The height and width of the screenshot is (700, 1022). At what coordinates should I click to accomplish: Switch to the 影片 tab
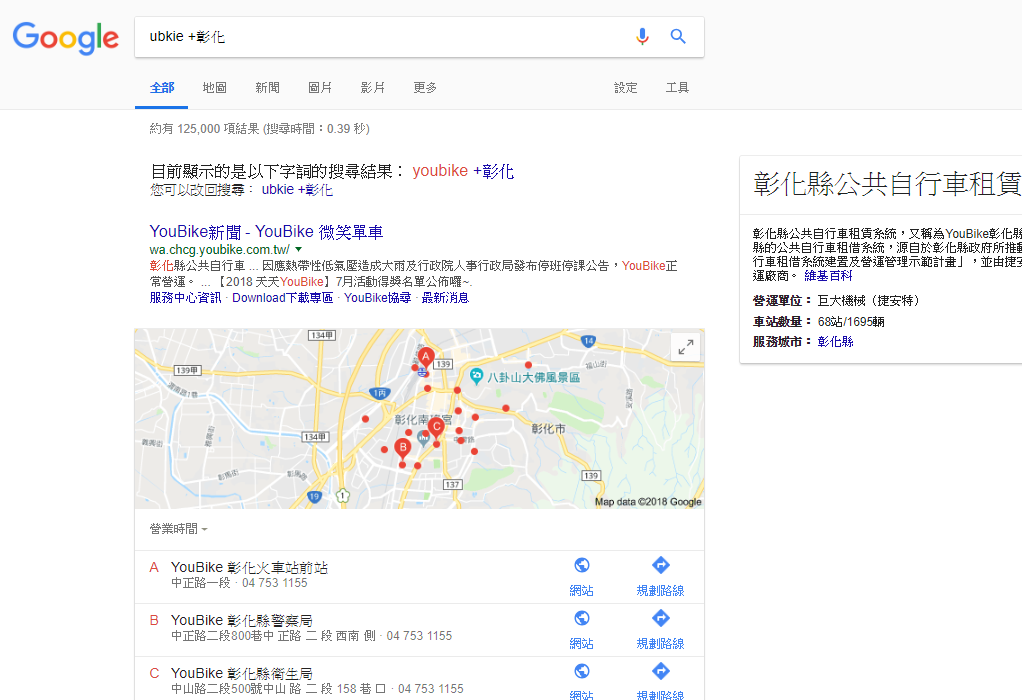pos(373,87)
